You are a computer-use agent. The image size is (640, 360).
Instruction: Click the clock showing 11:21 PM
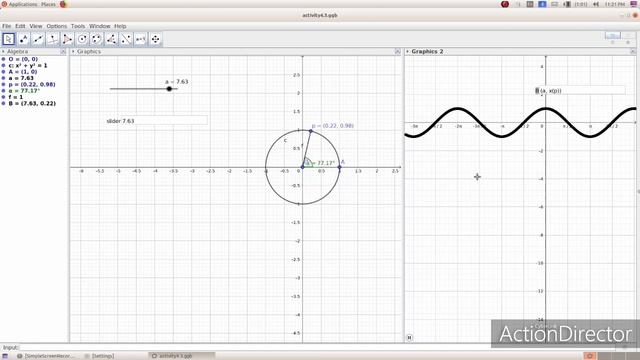point(615,4)
